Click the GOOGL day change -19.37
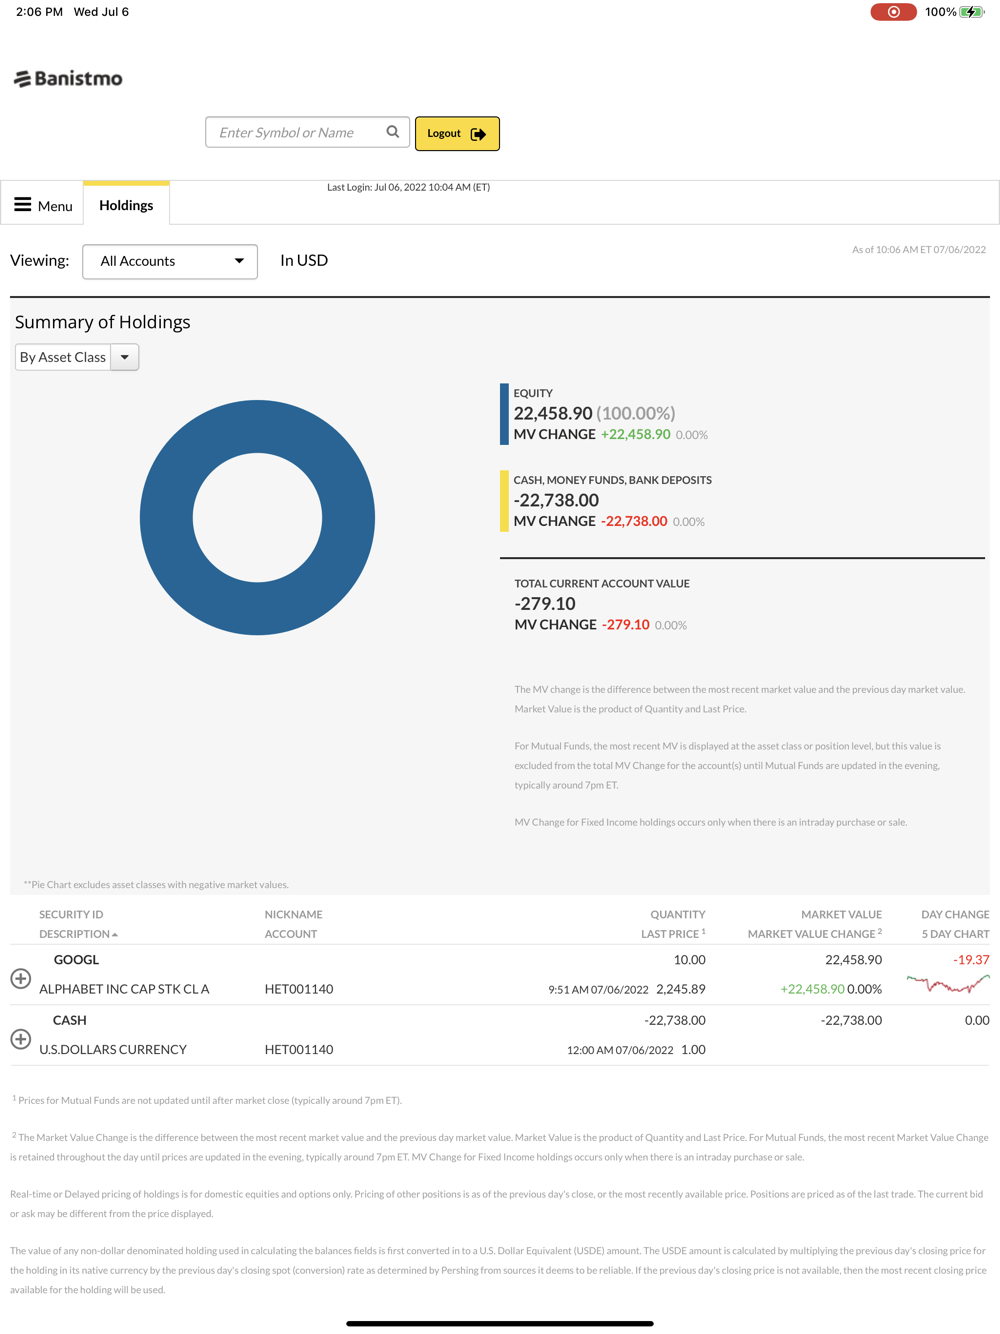 tap(971, 959)
